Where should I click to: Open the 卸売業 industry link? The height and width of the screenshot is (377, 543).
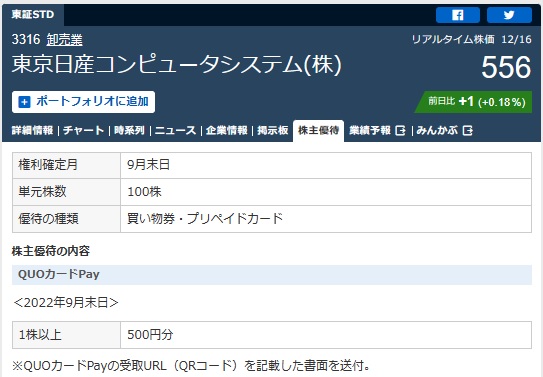point(65,39)
